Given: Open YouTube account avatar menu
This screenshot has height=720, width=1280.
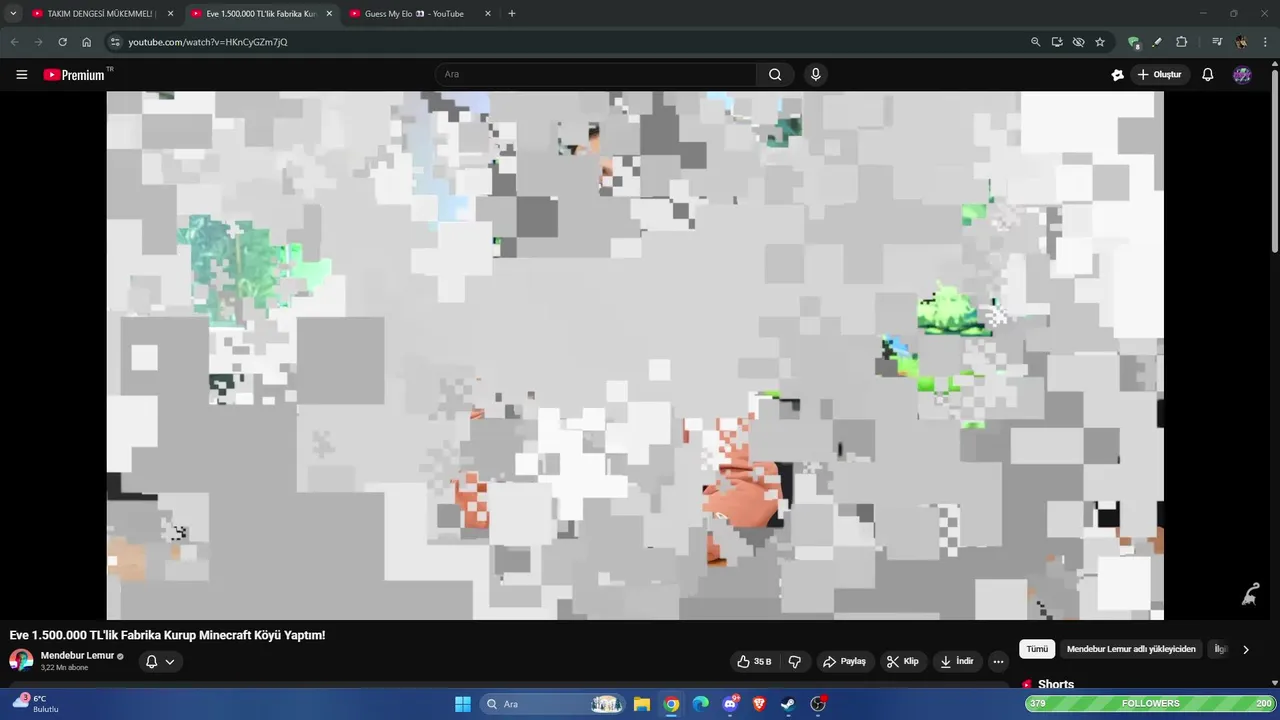Looking at the screenshot, I should (x=1242, y=75).
